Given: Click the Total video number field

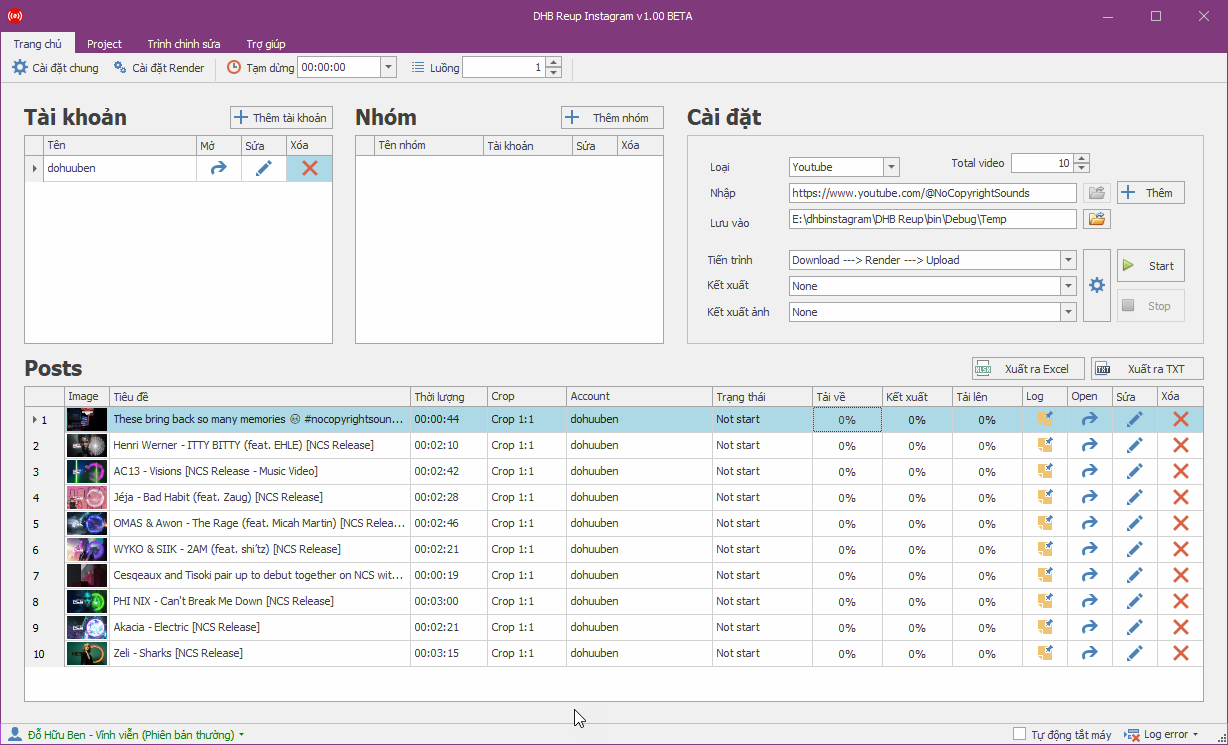Looking at the screenshot, I should [1042, 163].
